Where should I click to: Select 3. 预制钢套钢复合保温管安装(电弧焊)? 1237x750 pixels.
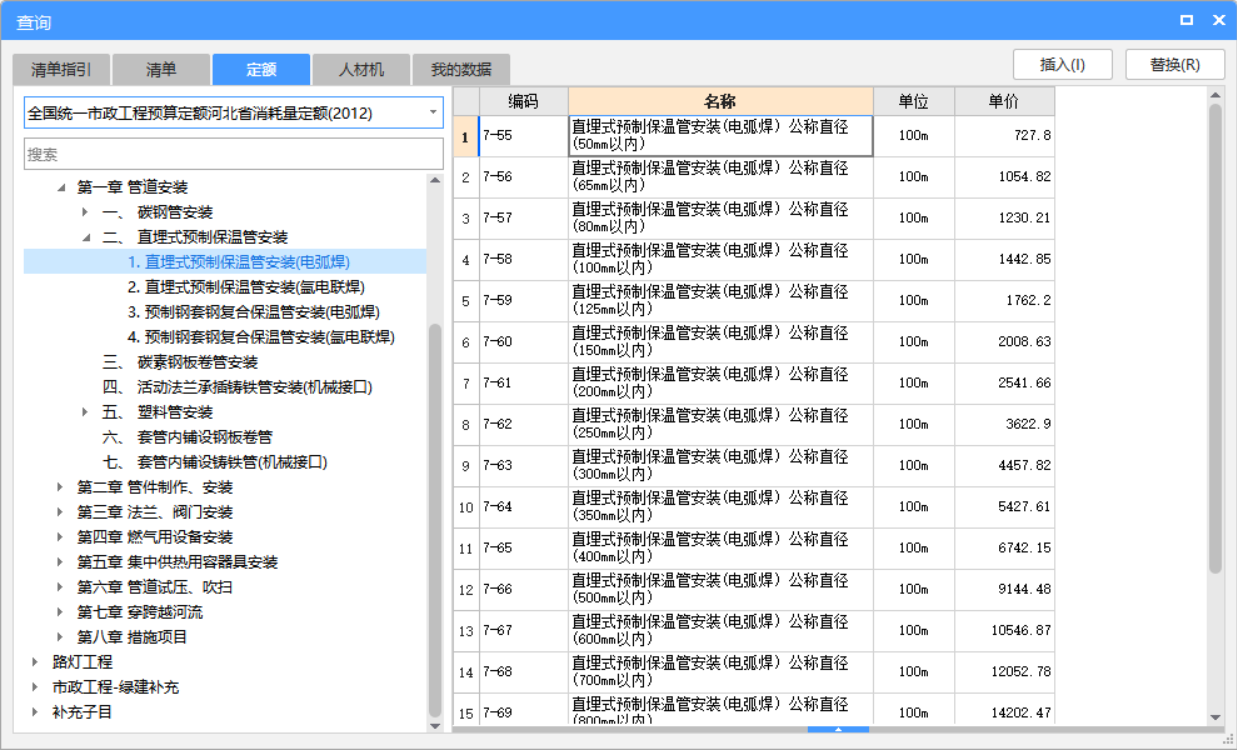point(254,312)
